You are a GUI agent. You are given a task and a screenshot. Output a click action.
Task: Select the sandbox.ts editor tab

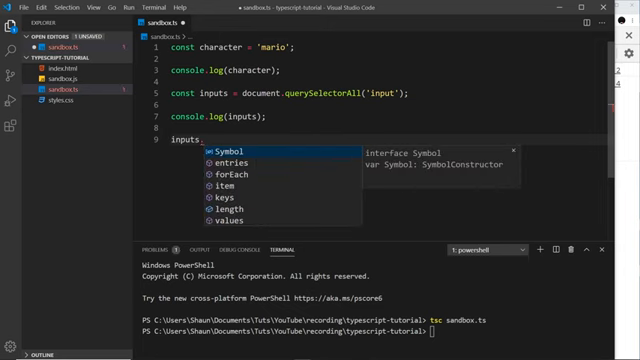click(x=162, y=23)
